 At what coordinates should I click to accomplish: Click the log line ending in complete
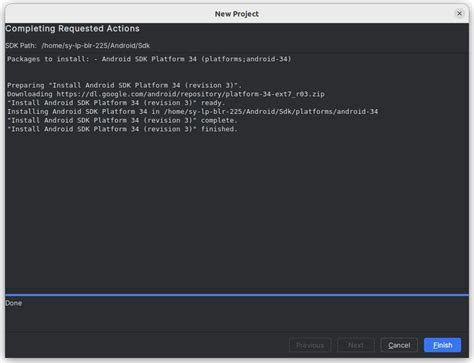click(122, 120)
